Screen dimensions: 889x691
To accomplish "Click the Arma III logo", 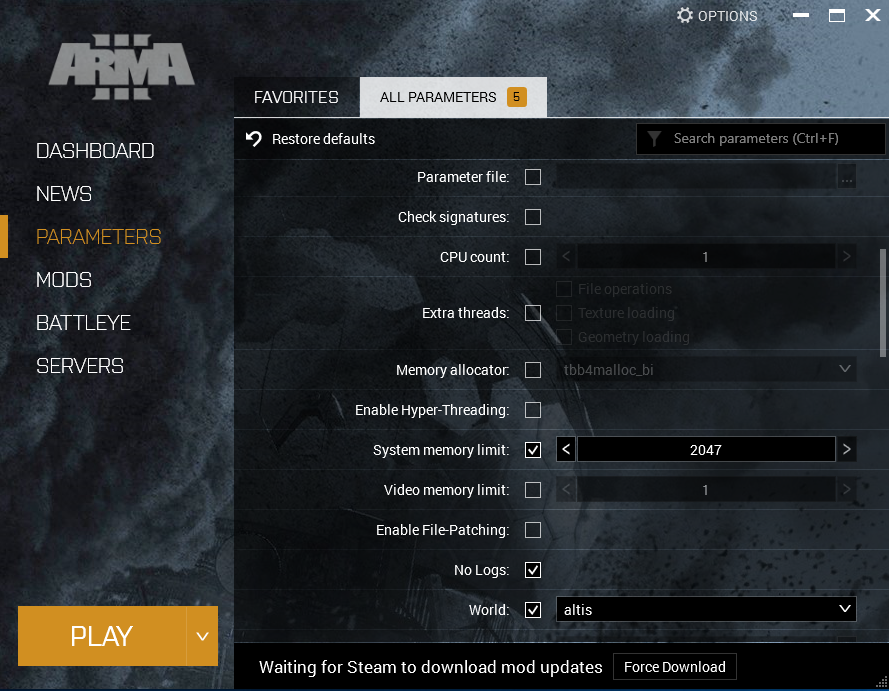I will (121, 67).
